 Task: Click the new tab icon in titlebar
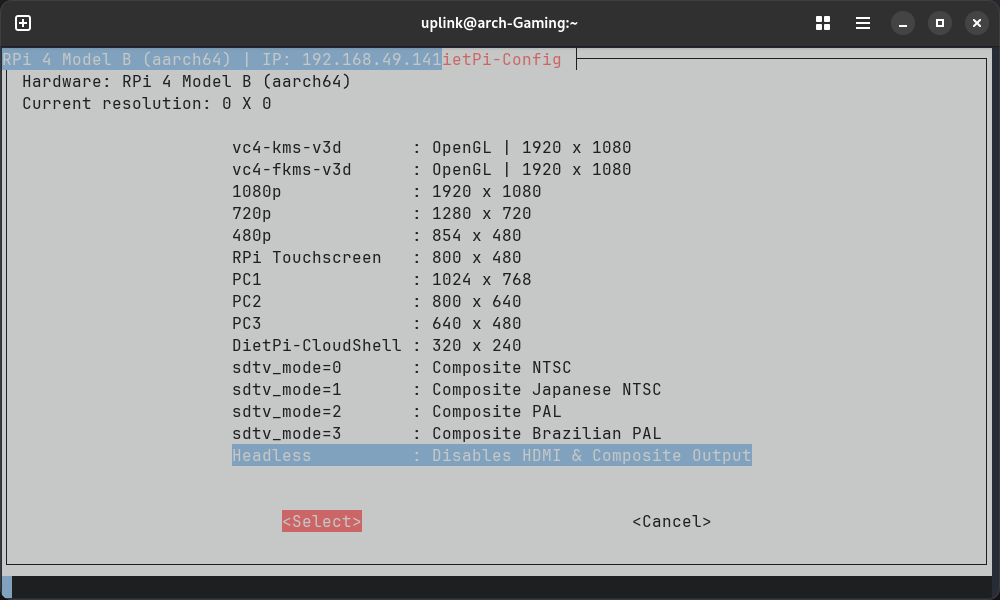23,23
